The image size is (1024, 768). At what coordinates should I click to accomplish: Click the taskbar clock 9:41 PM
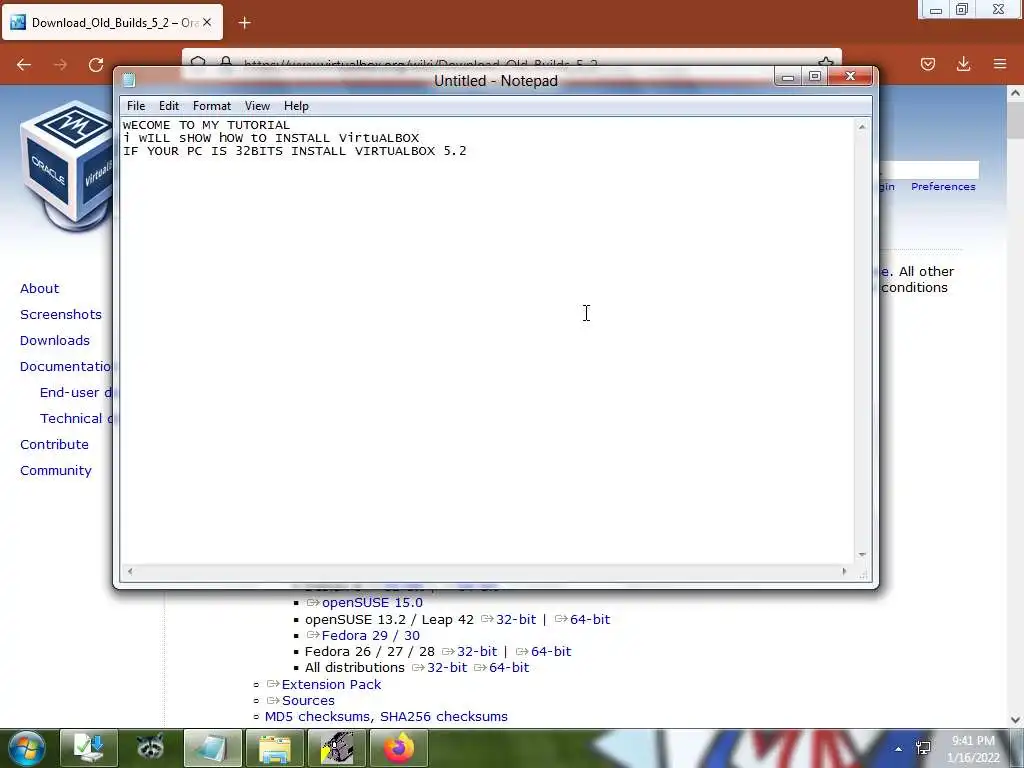[973, 749]
